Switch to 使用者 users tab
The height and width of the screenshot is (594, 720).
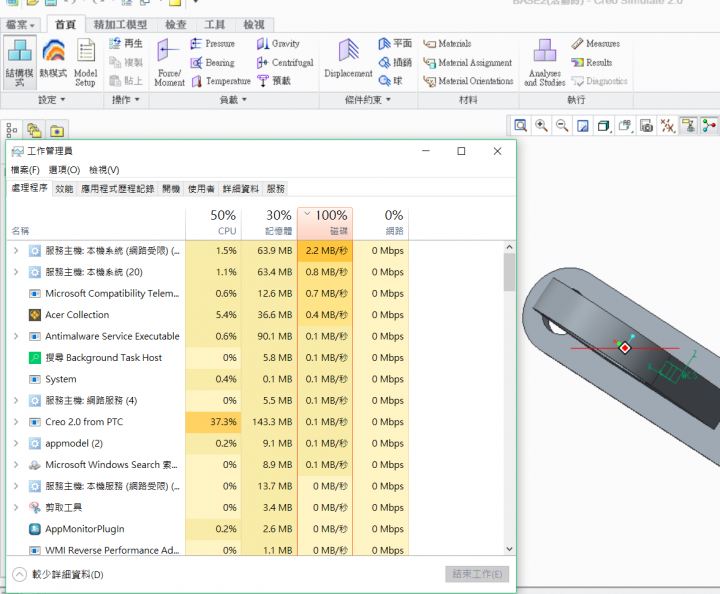[201, 189]
